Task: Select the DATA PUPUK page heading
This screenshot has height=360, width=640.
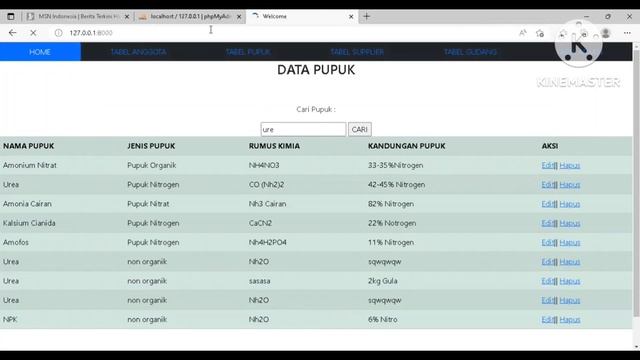Action: (316, 70)
